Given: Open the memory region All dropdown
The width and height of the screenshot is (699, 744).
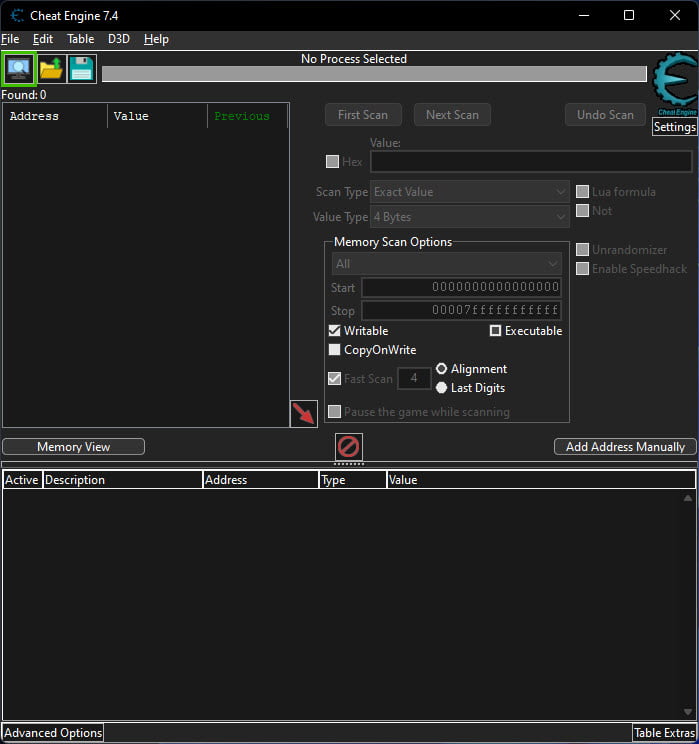Looking at the screenshot, I should pyautogui.click(x=447, y=264).
